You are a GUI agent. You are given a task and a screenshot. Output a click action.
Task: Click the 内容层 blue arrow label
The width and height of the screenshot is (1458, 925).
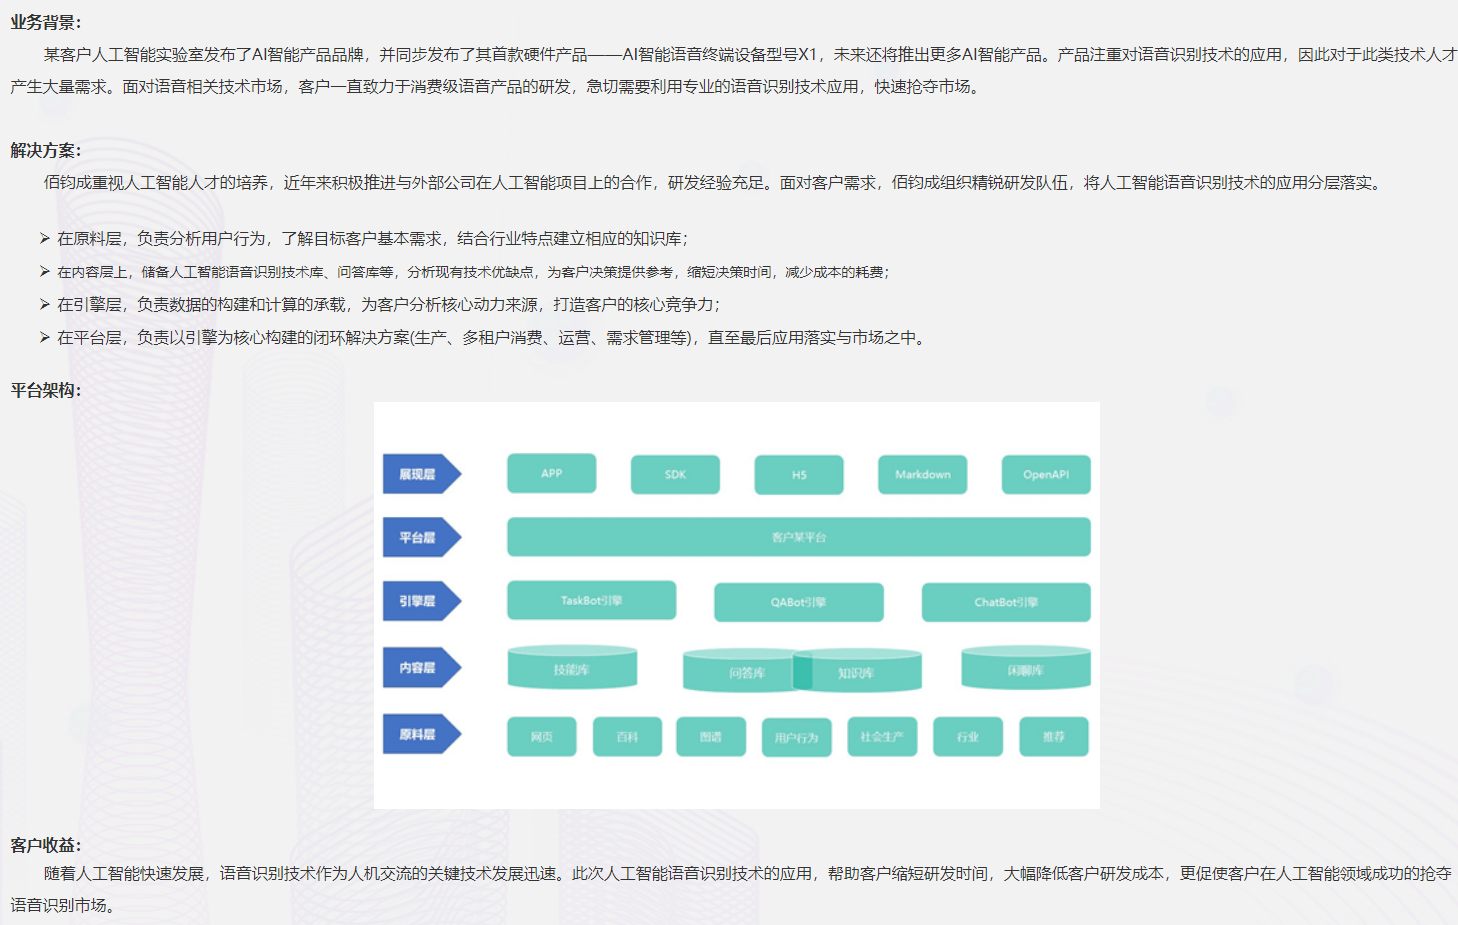coord(419,667)
